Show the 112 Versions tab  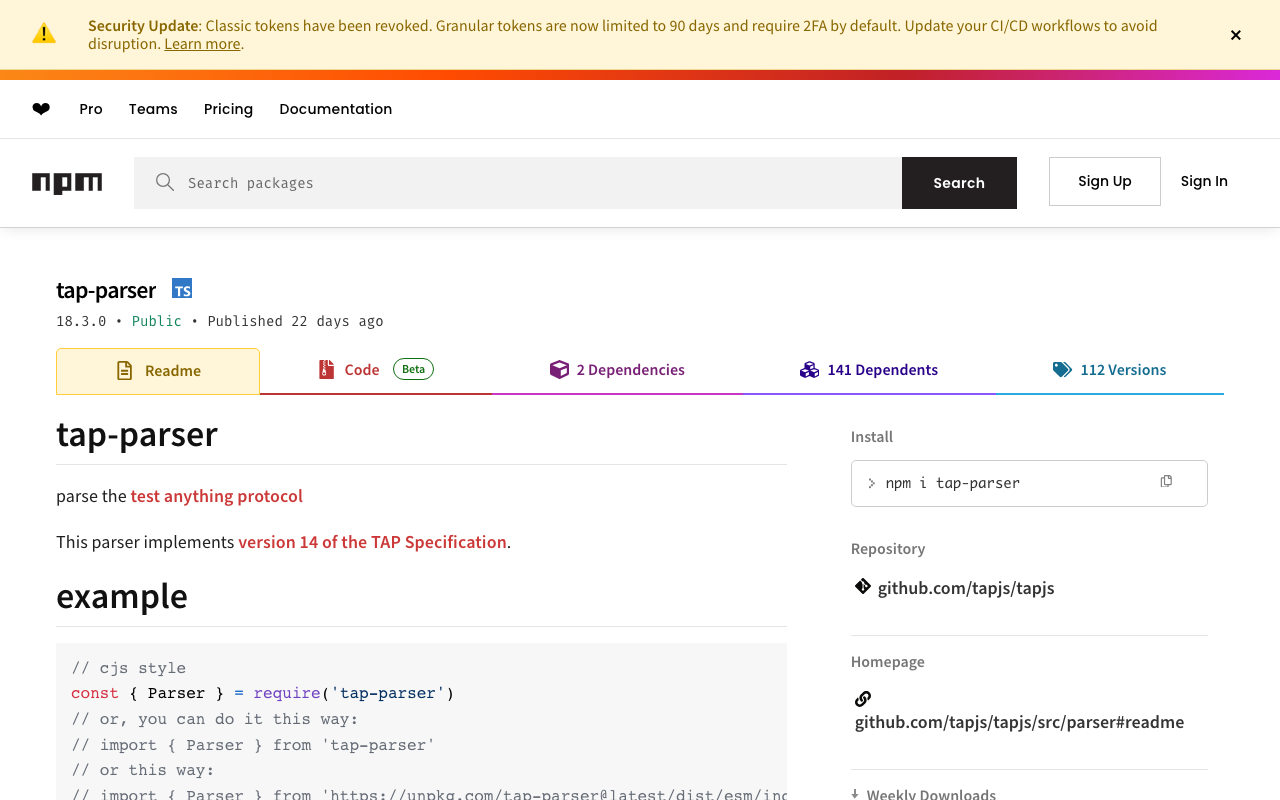coord(1109,370)
